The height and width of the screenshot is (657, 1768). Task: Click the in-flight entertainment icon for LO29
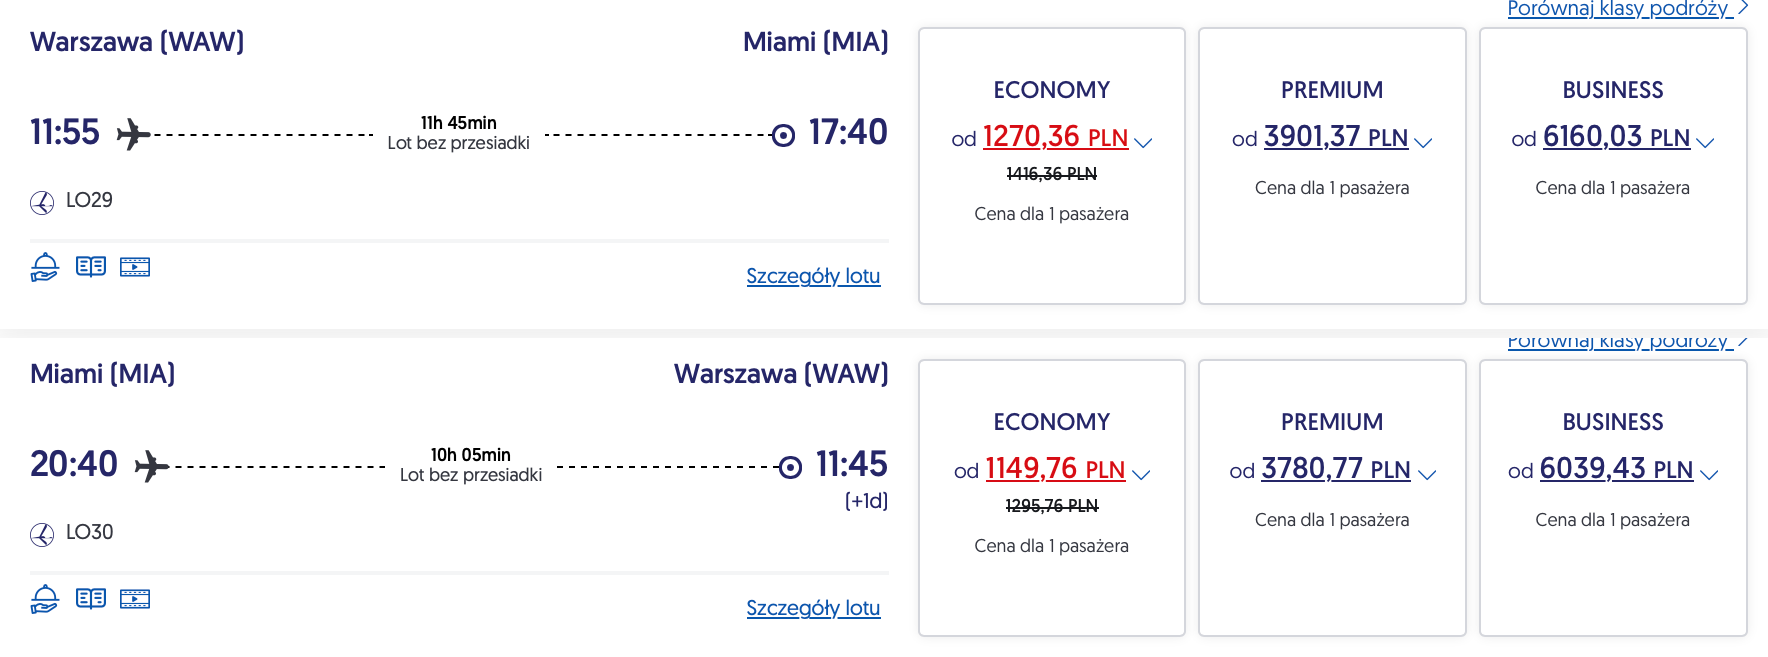(135, 267)
